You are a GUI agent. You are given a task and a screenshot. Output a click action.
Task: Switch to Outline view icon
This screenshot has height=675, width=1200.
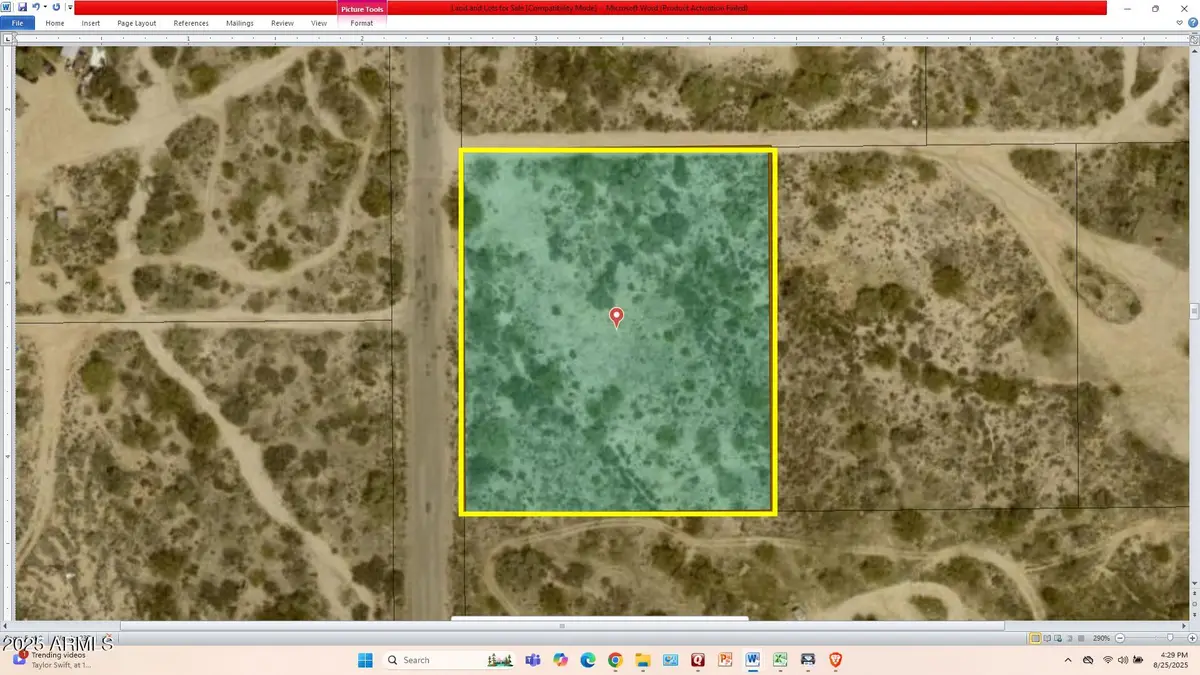click(x=1070, y=637)
